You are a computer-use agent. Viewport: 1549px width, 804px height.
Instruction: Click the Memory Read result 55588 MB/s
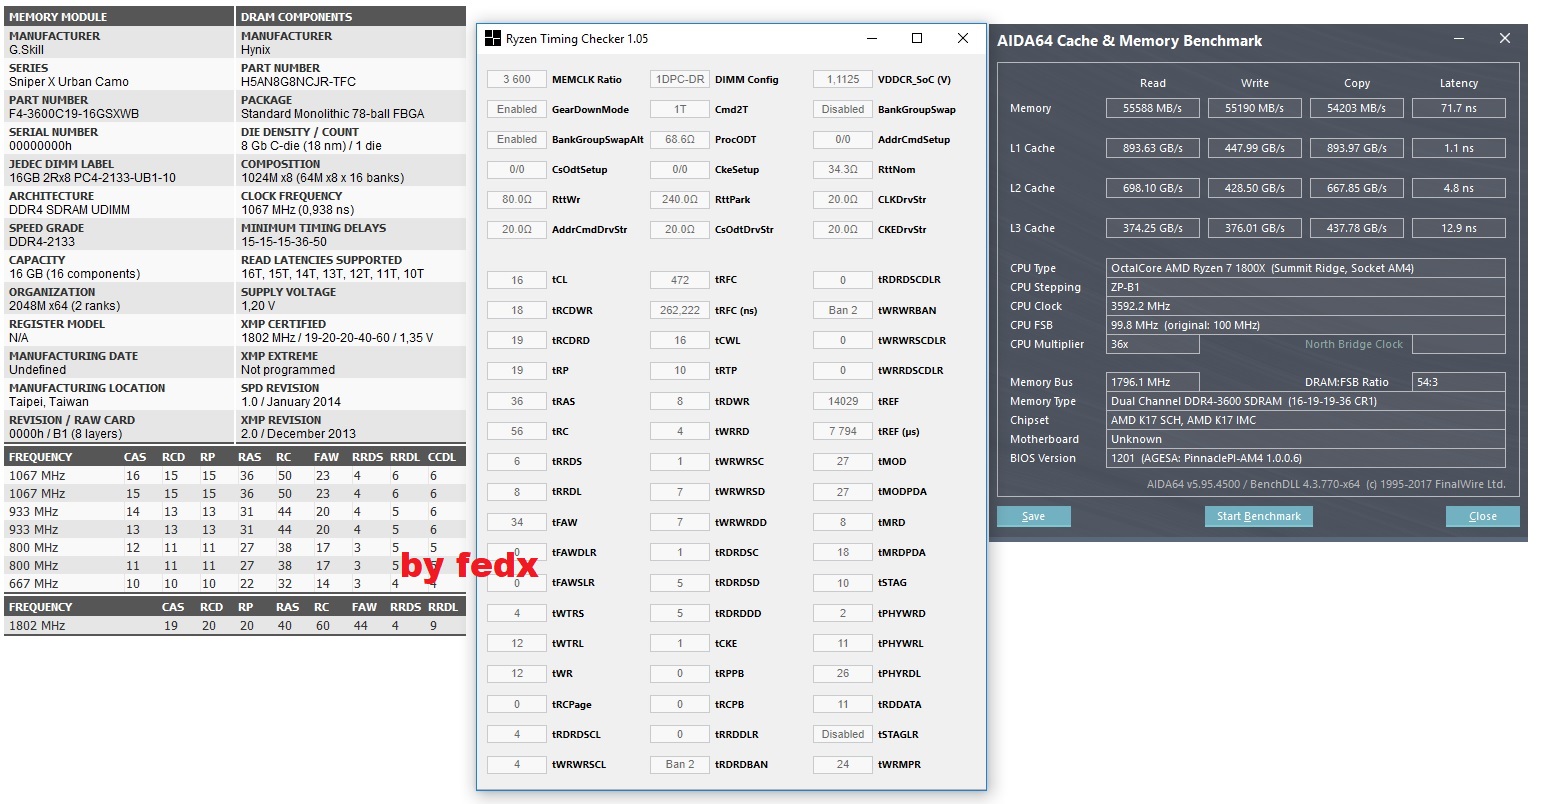tap(1153, 108)
